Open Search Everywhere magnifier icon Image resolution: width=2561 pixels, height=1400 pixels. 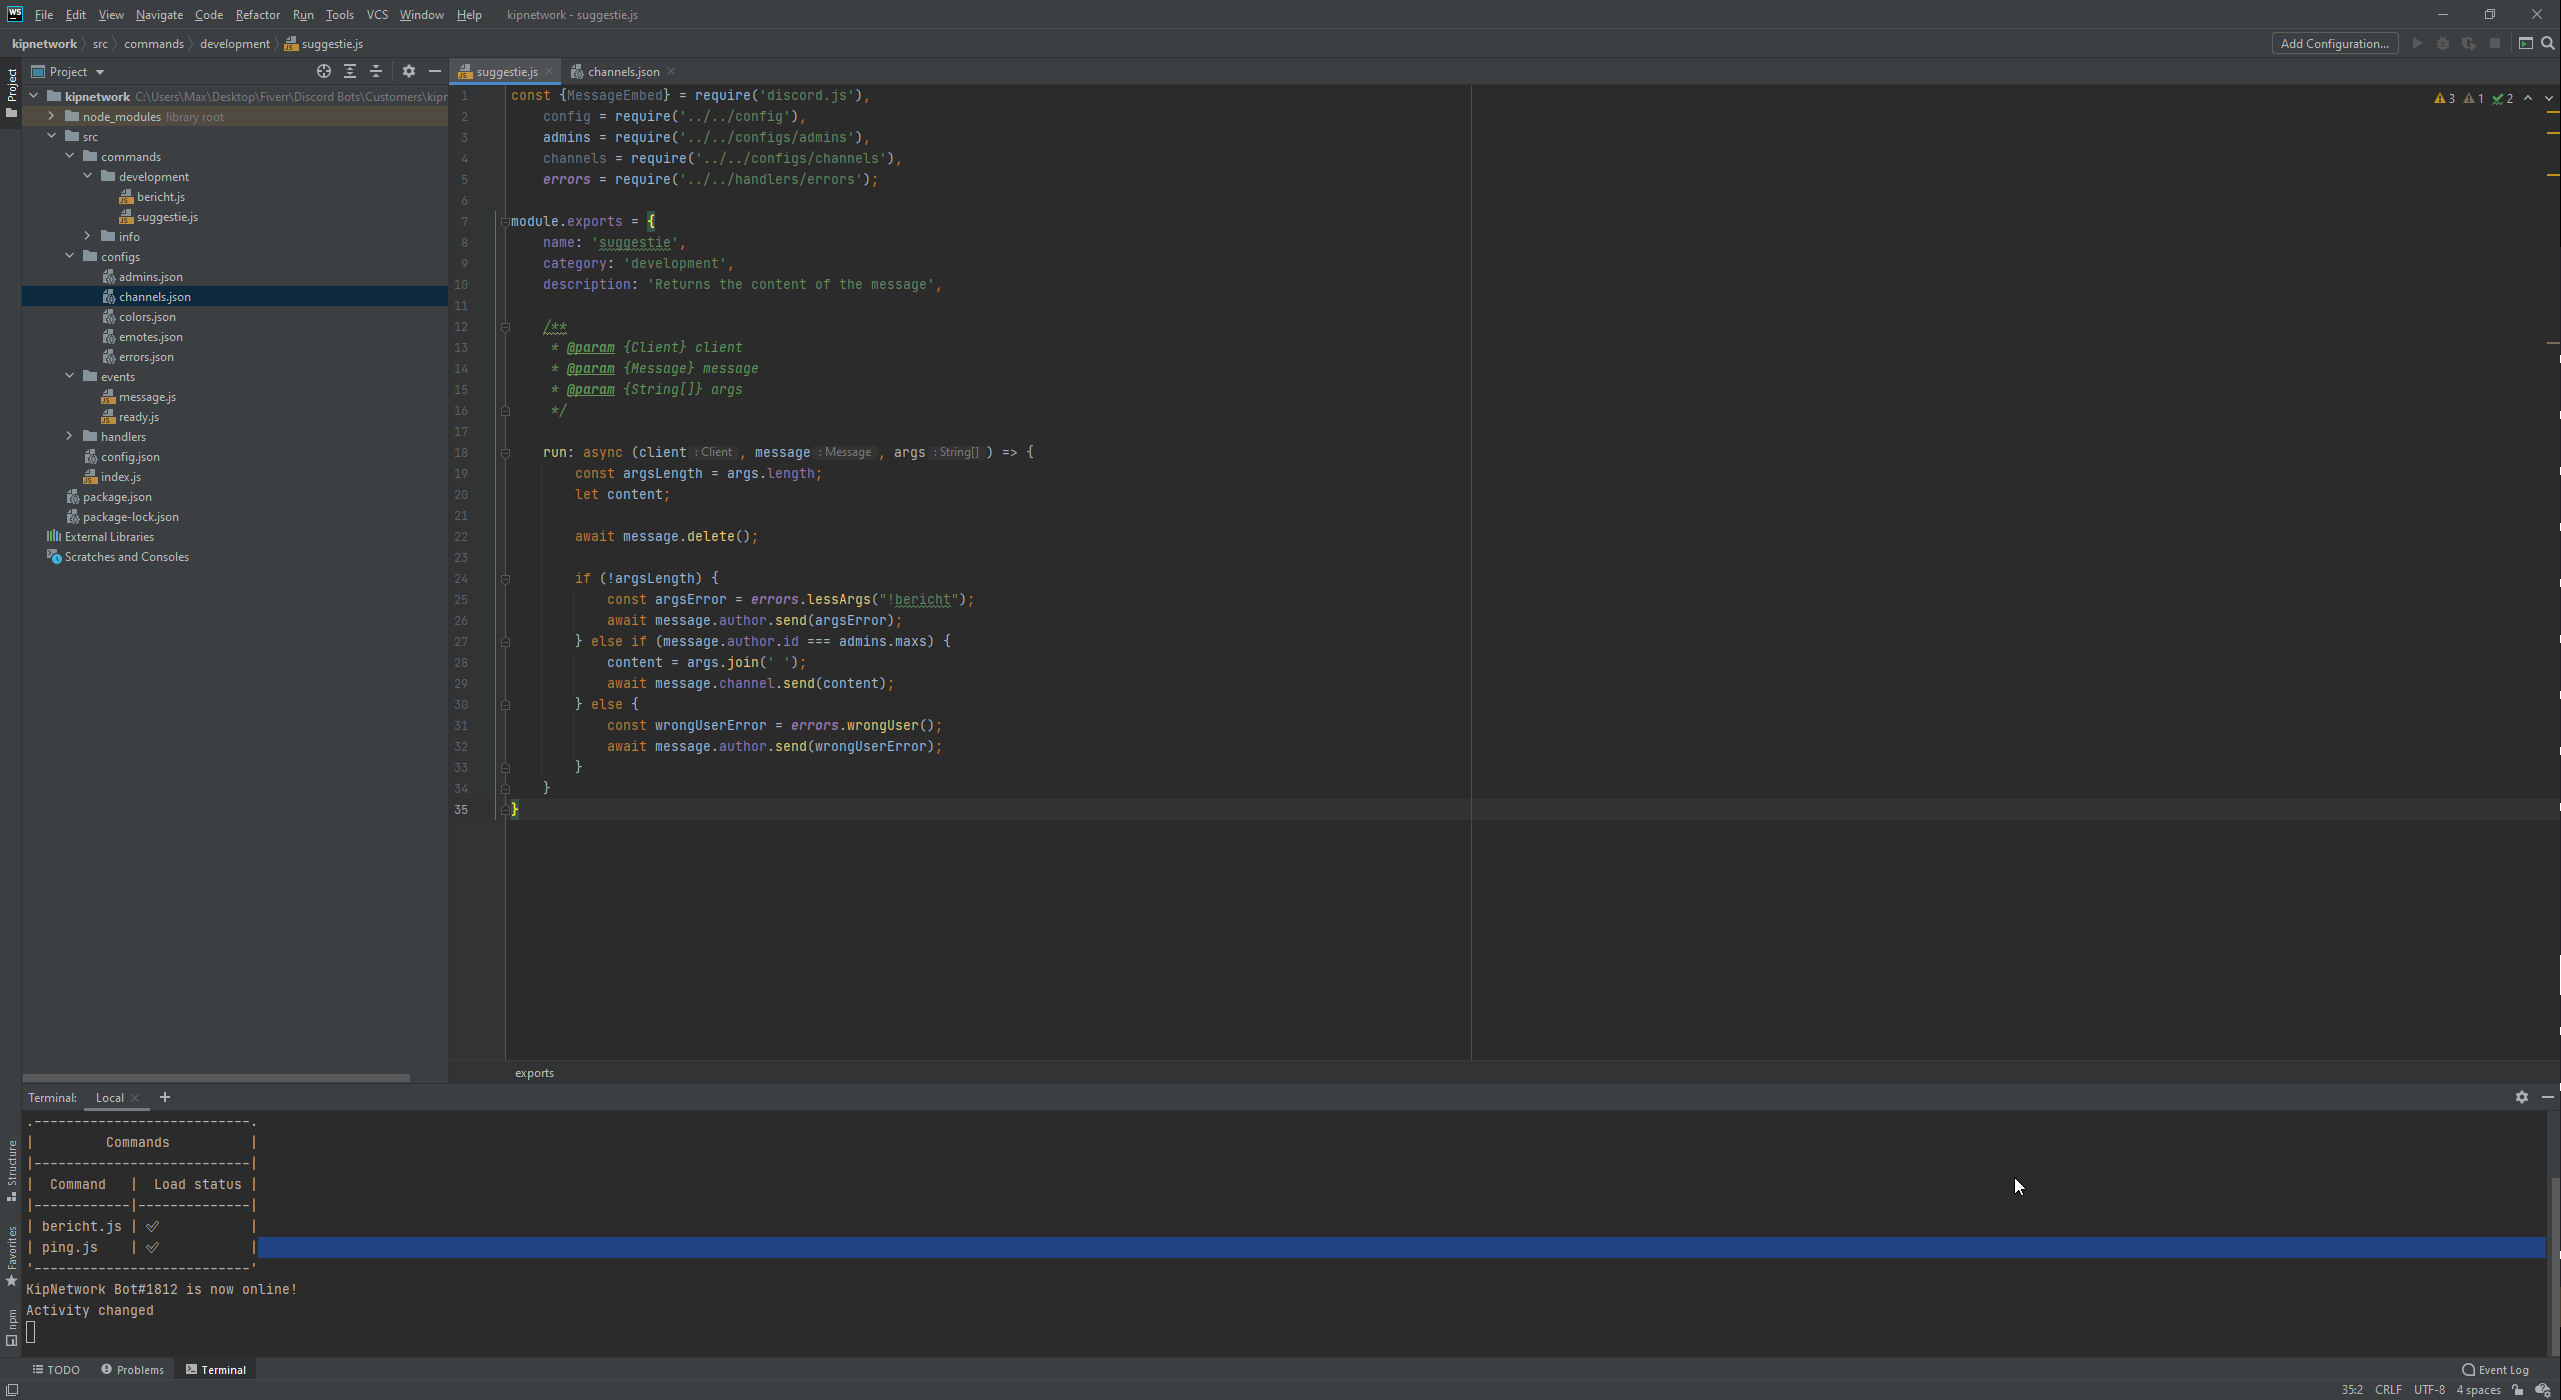click(x=2547, y=43)
